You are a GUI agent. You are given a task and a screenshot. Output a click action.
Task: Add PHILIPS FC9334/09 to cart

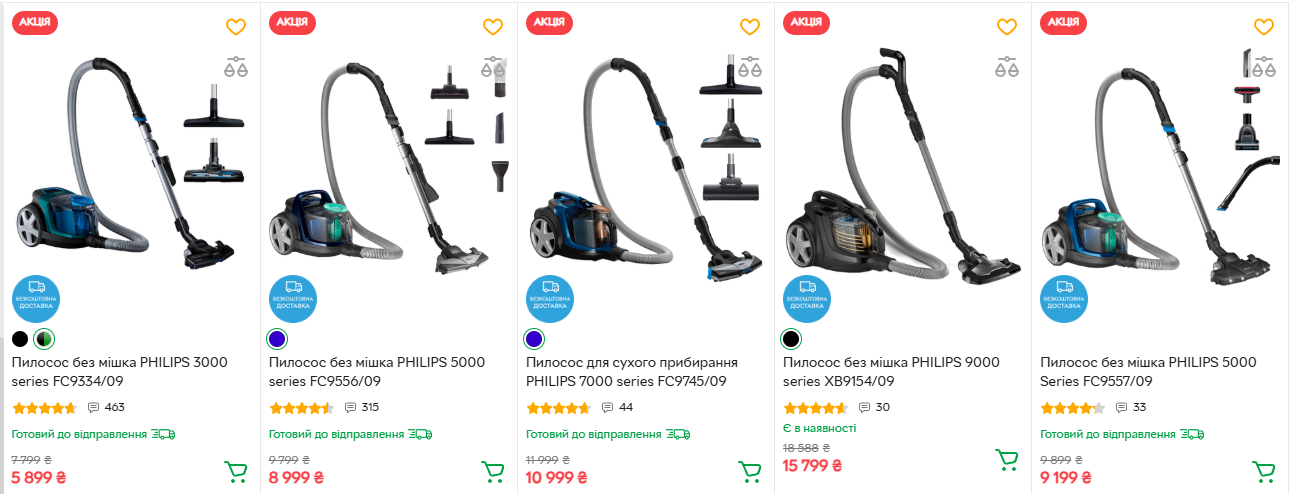(236, 470)
